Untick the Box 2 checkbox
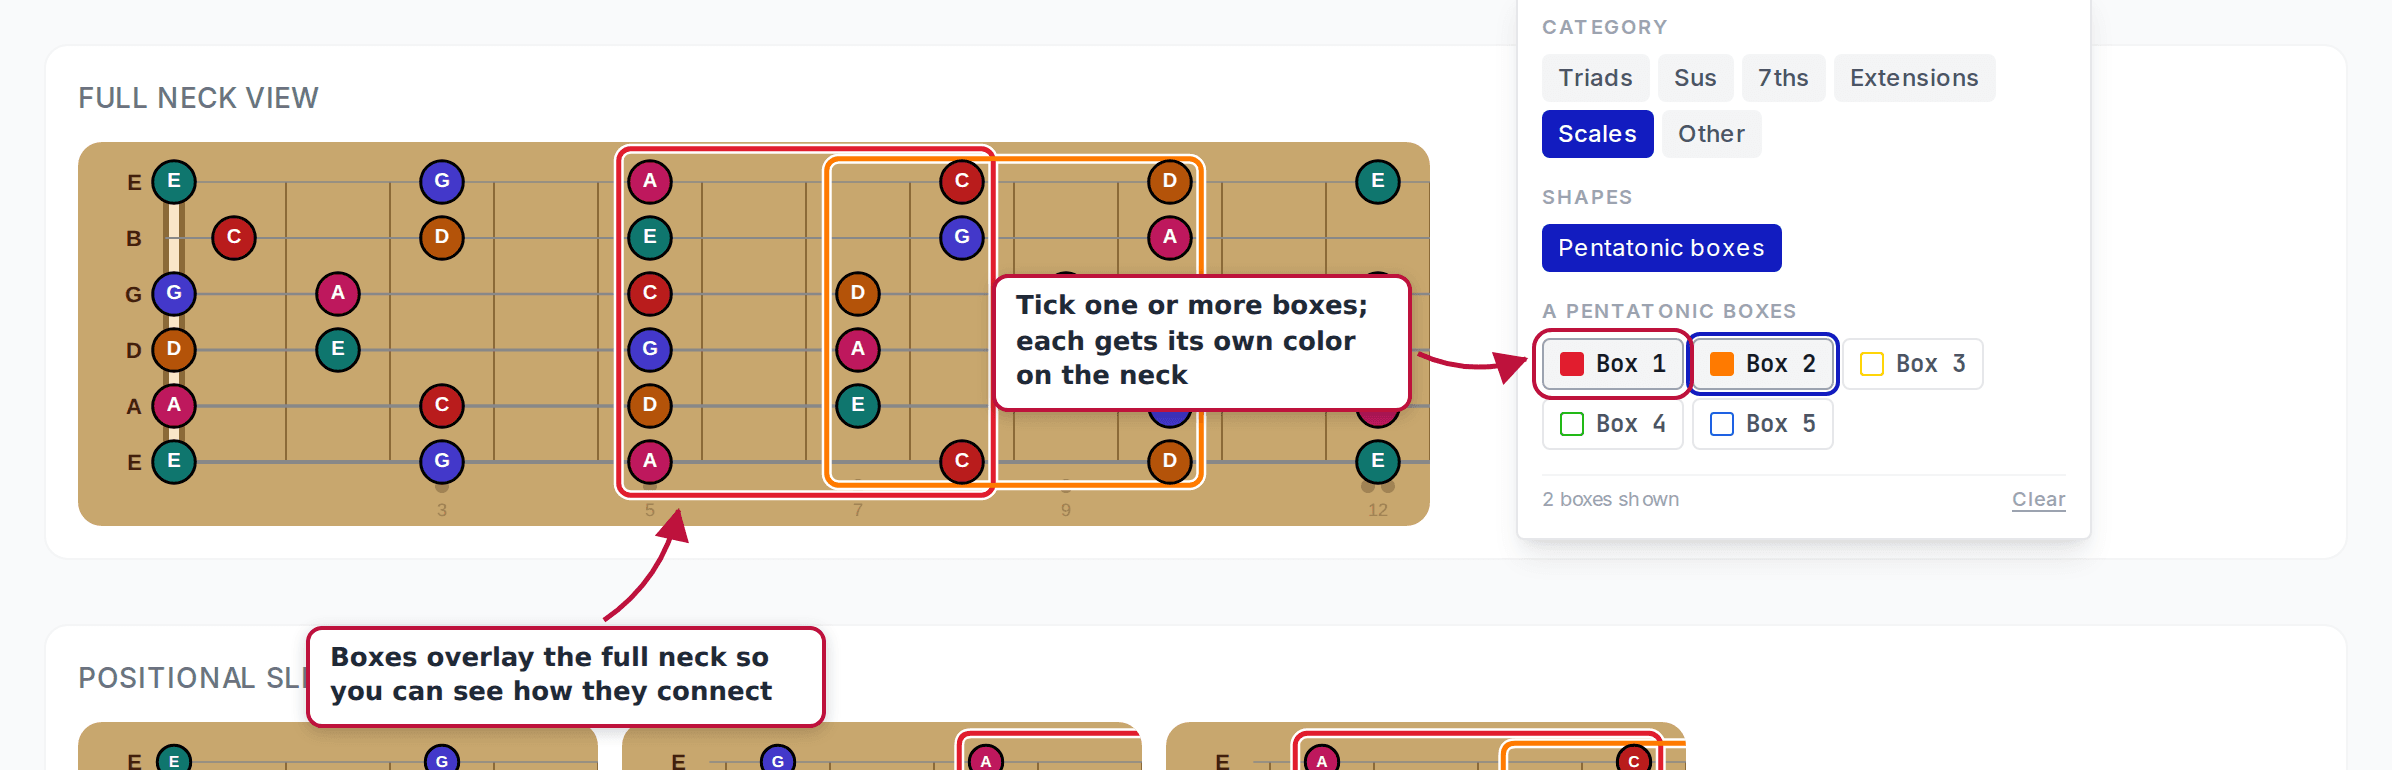The height and width of the screenshot is (770, 2392). (1762, 364)
